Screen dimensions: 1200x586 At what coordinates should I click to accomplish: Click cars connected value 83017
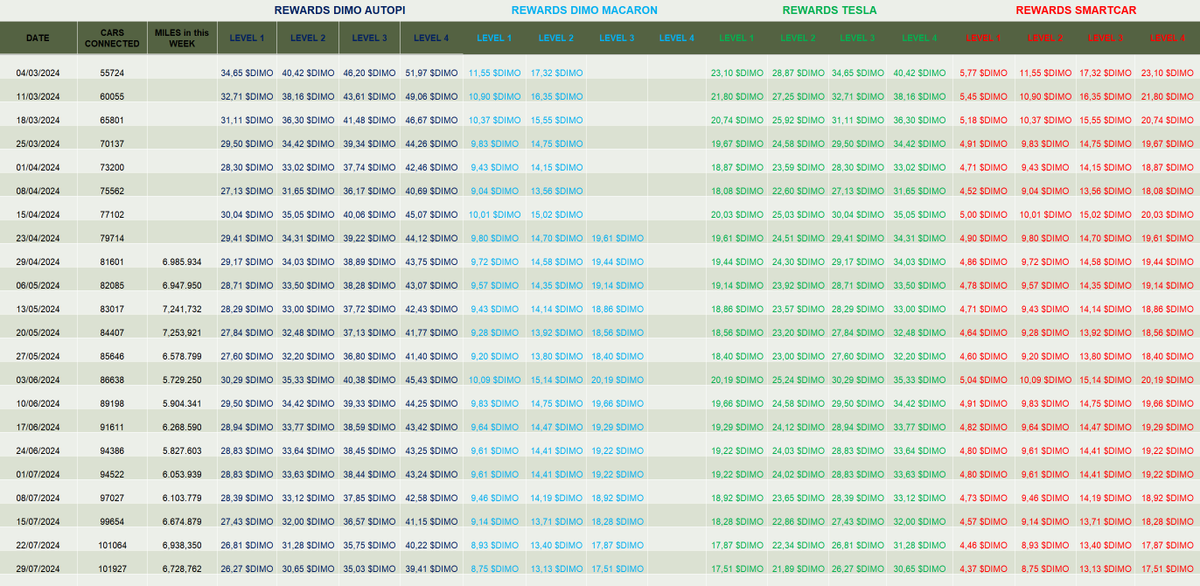pyautogui.click(x=112, y=309)
